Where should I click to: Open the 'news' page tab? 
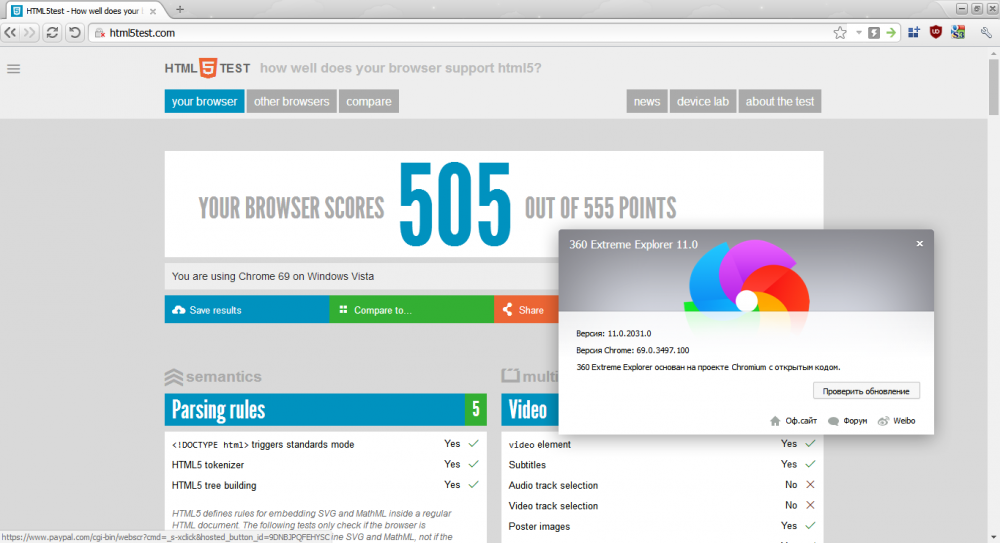coord(647,101)
